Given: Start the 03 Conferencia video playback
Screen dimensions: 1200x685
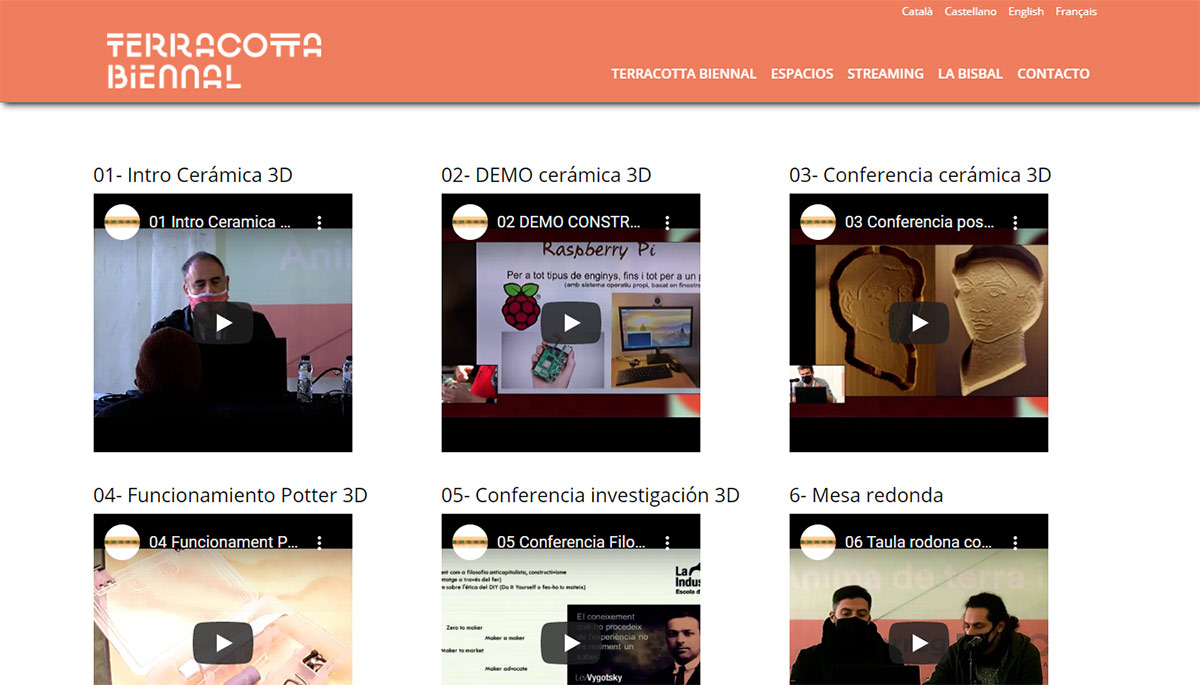Looking at the screenshot, I should (919, 323).
